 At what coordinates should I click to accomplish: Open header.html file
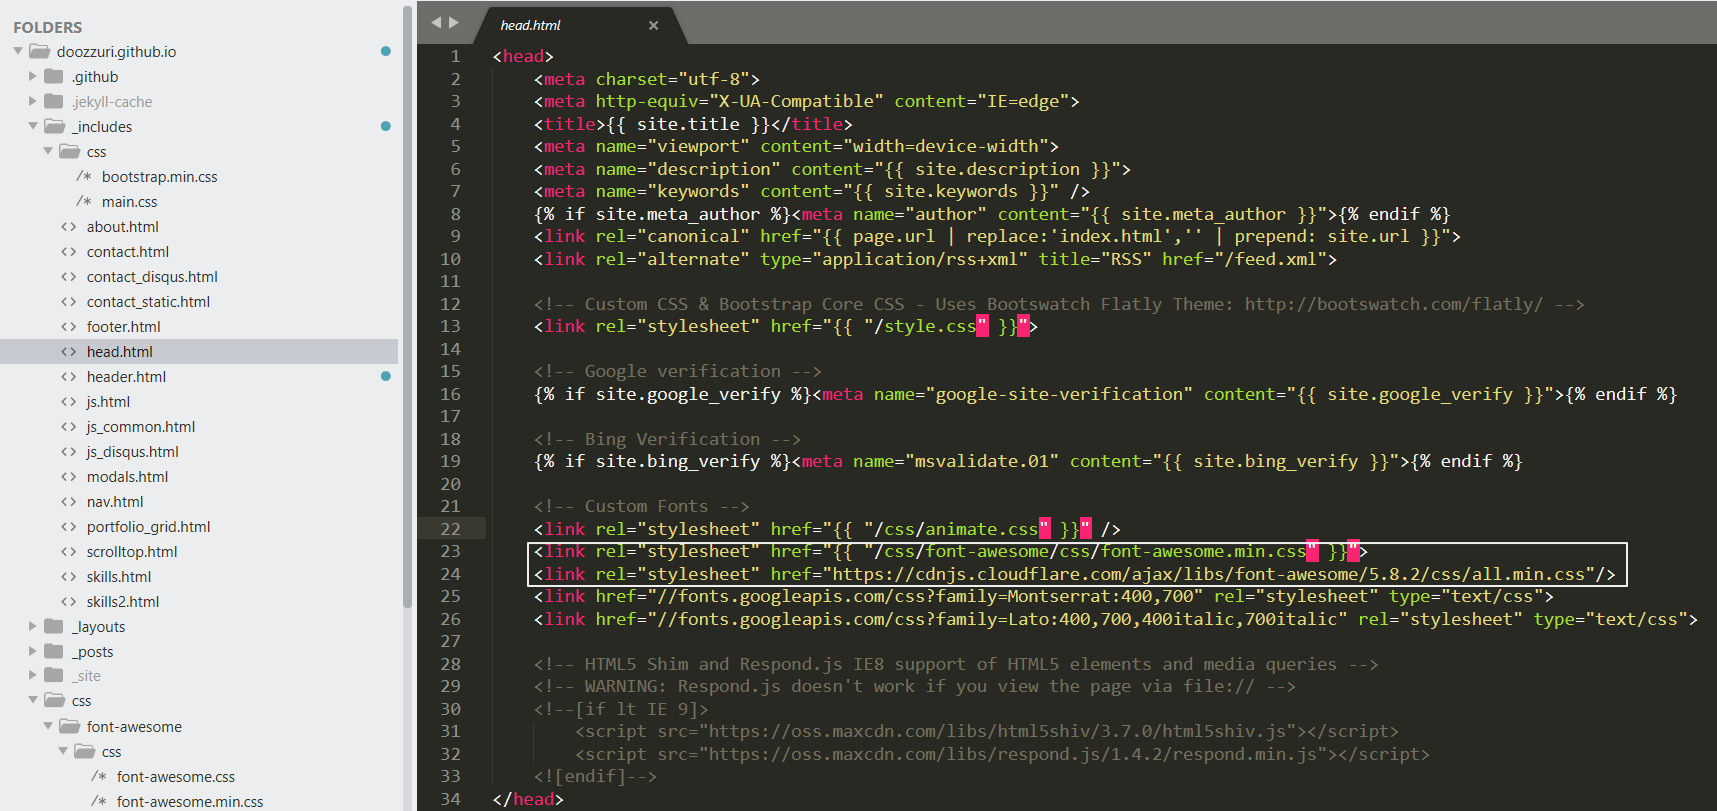[x=126, y=377]
